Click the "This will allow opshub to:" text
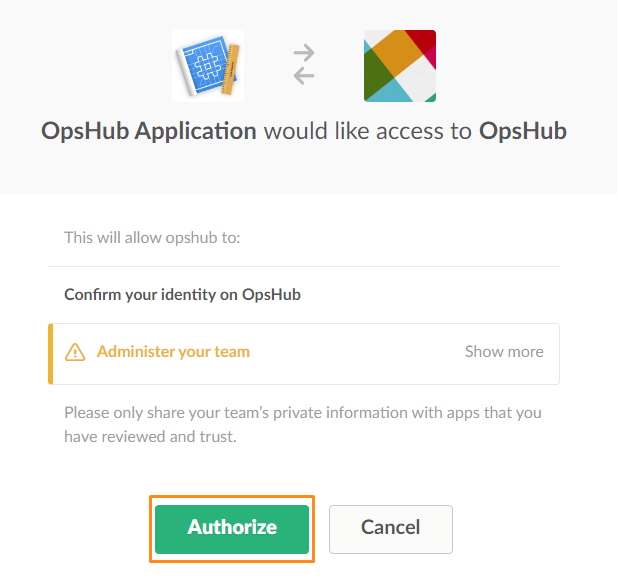618x579 pixels. [x=152, y=238]
